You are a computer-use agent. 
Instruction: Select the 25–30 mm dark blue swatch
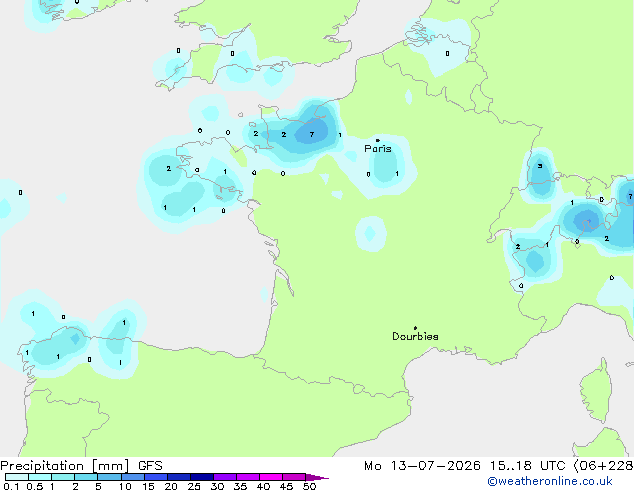pos(202,477)
